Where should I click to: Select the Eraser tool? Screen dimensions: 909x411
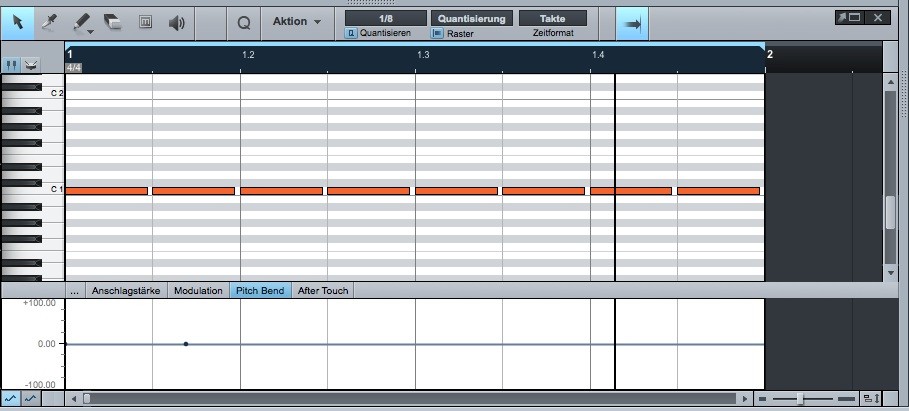[112, 23]
